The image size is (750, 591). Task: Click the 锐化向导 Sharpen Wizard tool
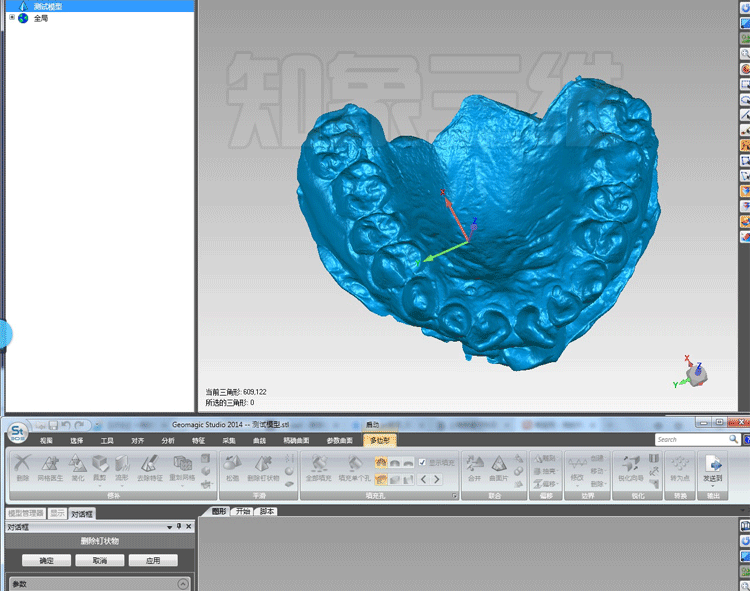(631, 468)
